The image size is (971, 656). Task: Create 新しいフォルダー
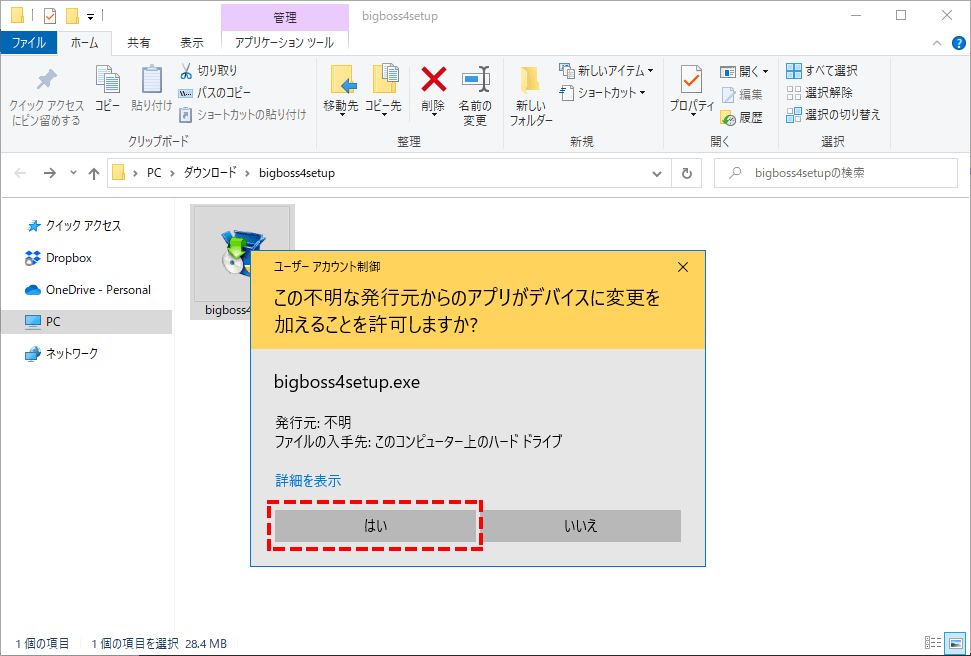pyautogui.click(x=531, y=96)
